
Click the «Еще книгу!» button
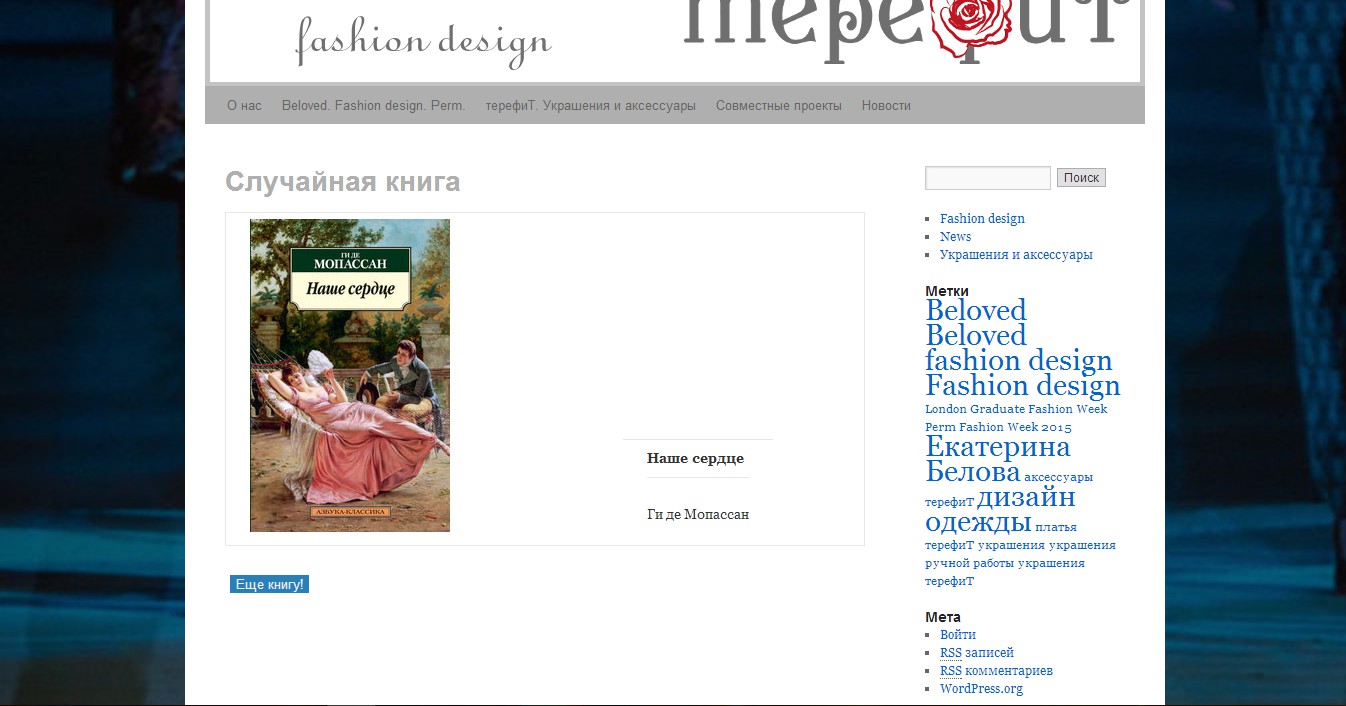point(269,584)
